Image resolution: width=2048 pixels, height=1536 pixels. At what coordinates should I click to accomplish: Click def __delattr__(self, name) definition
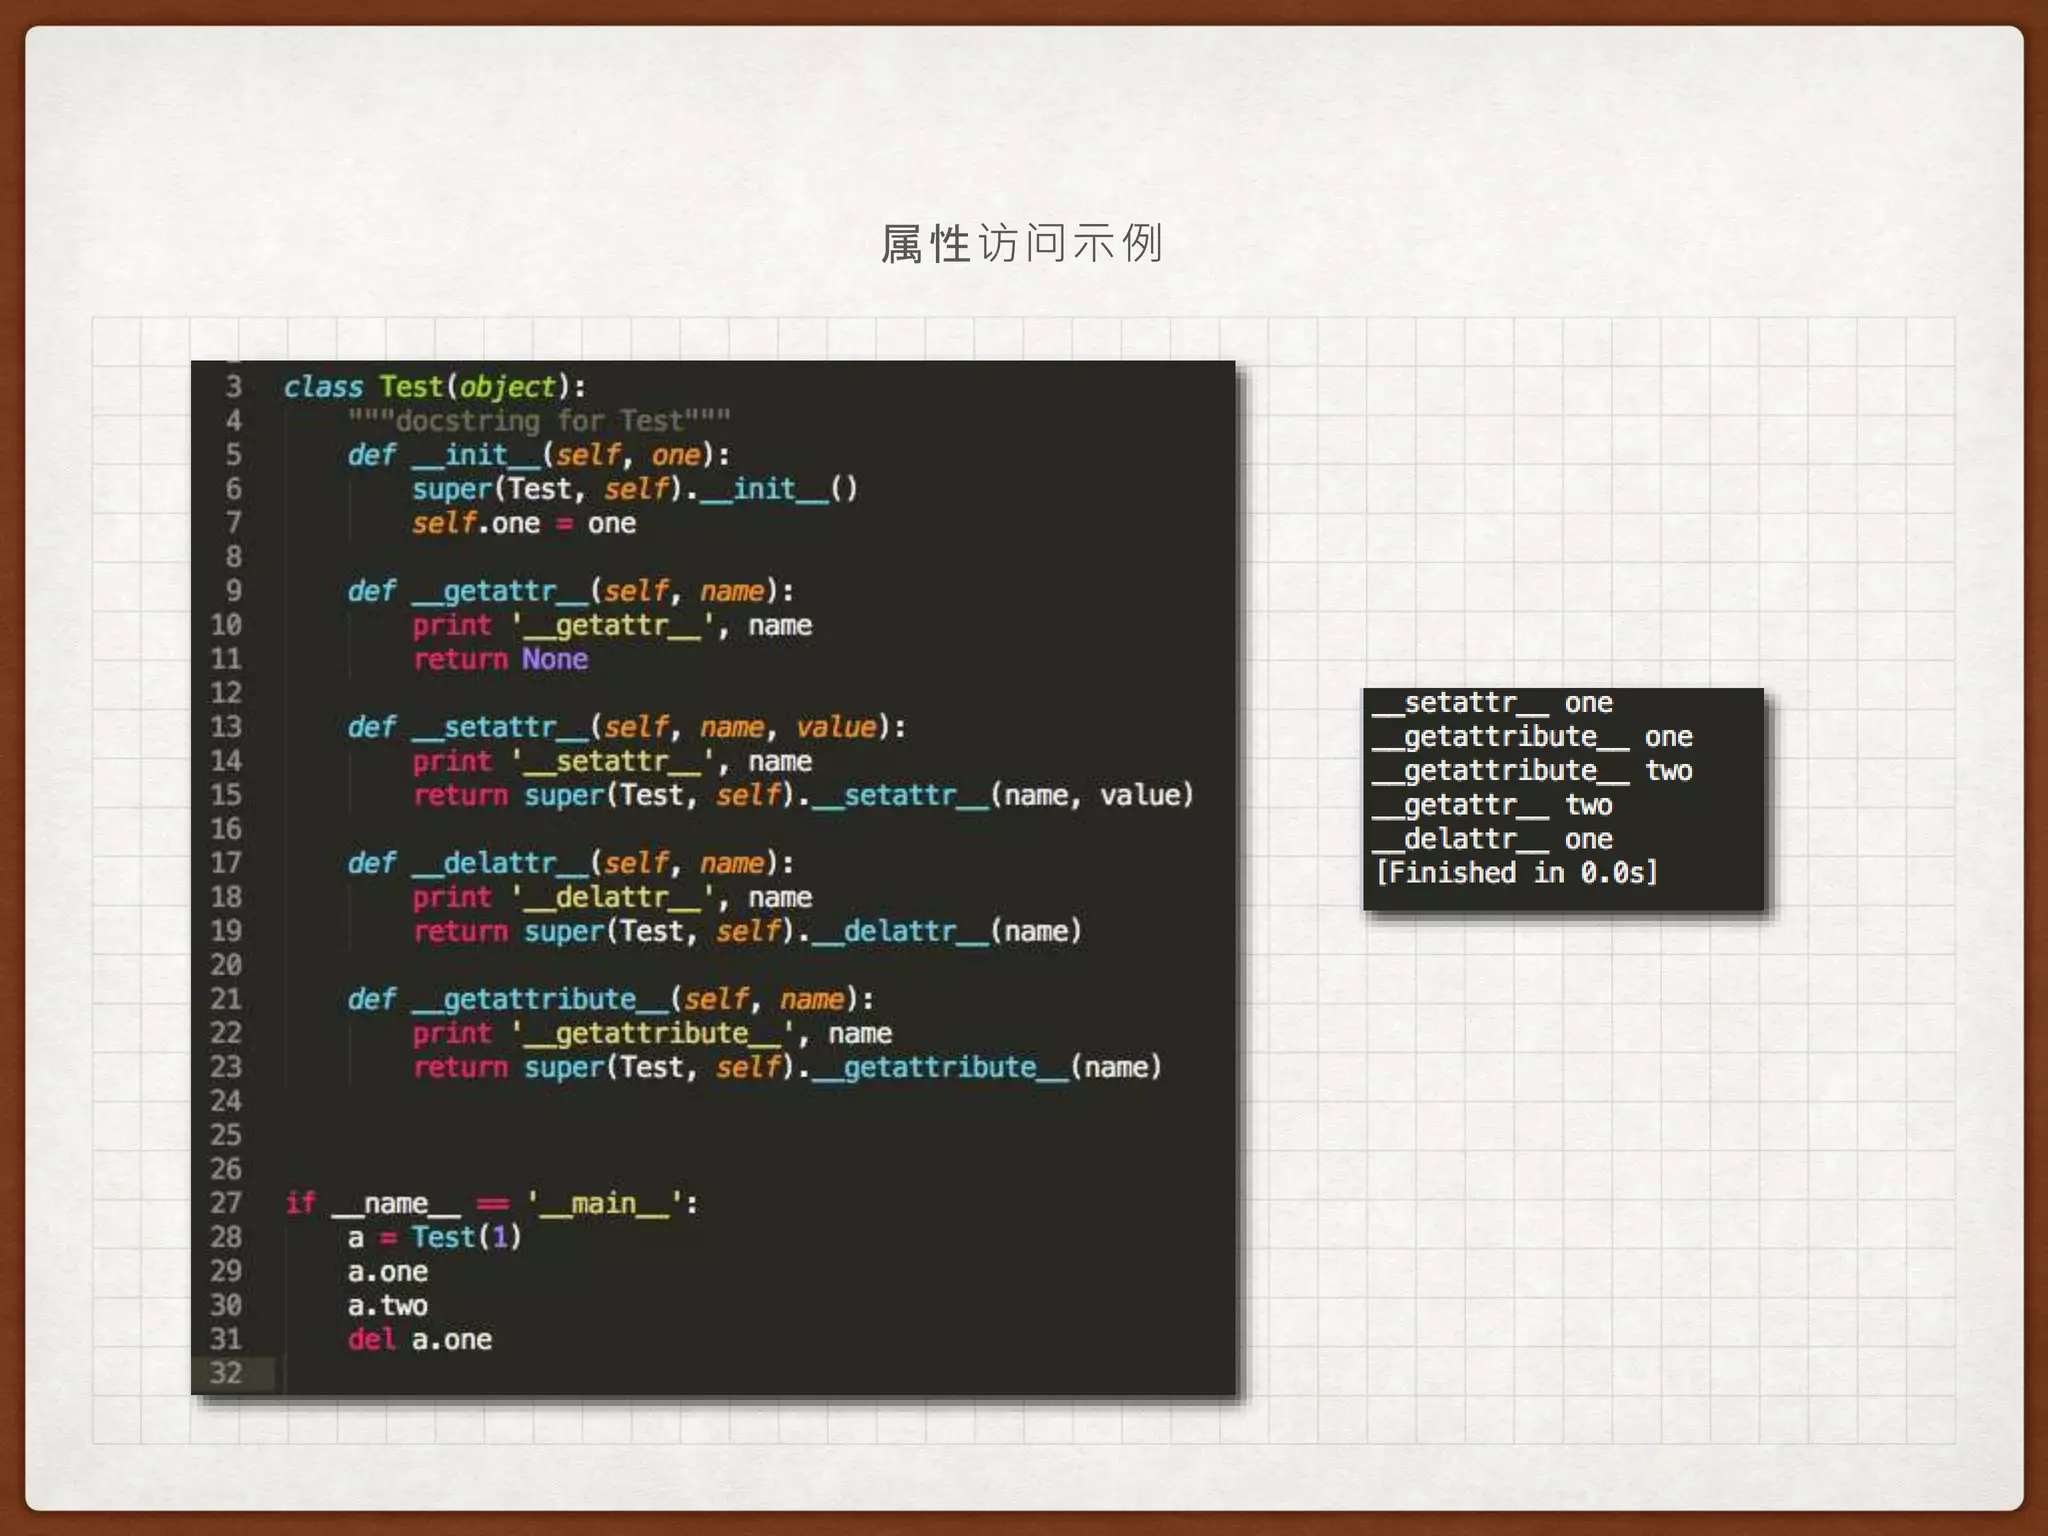(x=571, y=863)
